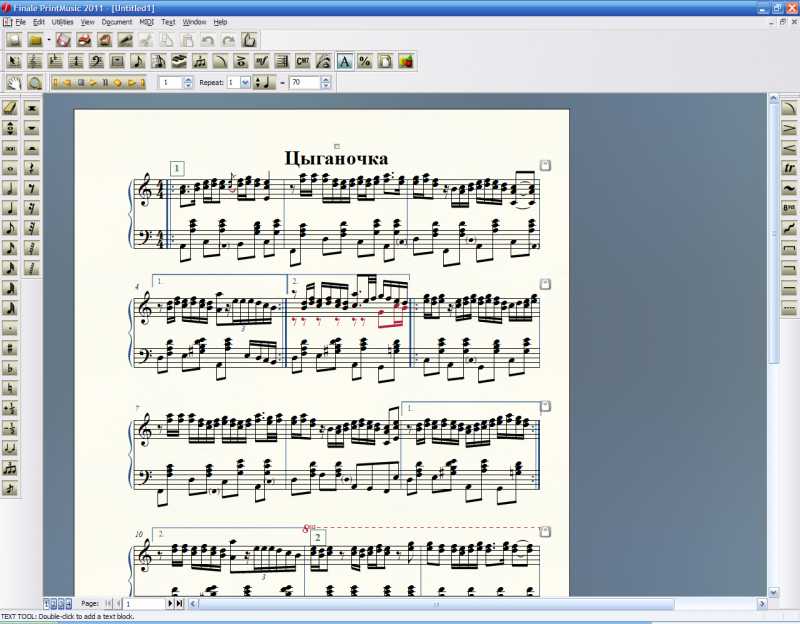Adjust the measure number stepper arrows
Viewport: 800px width, 624px height.
188,83
